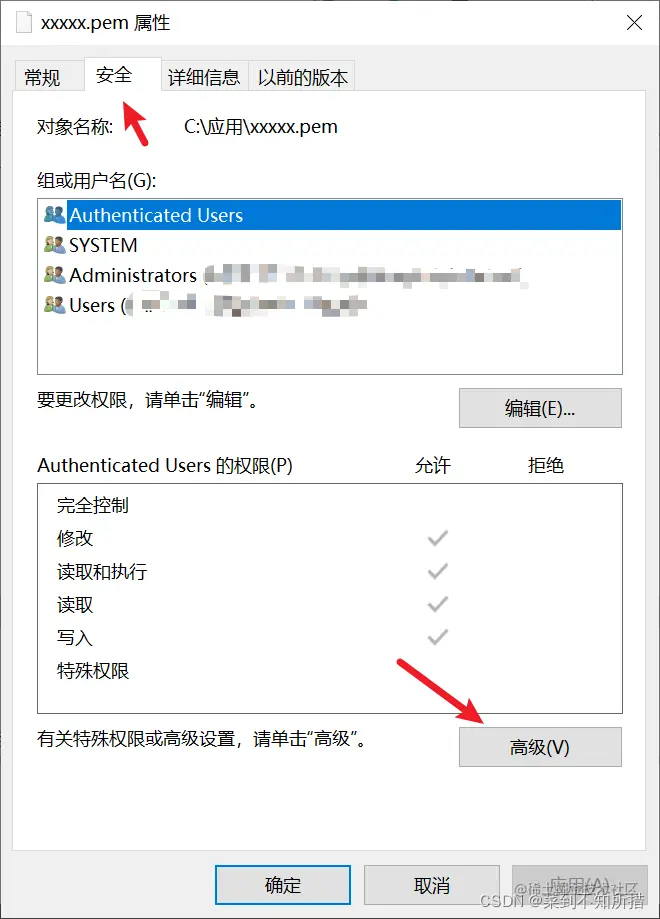Image resolution: width=660 pixels, height=919 pixels.
Task: Click the Administrators group icon
Action: coord(55,274)
